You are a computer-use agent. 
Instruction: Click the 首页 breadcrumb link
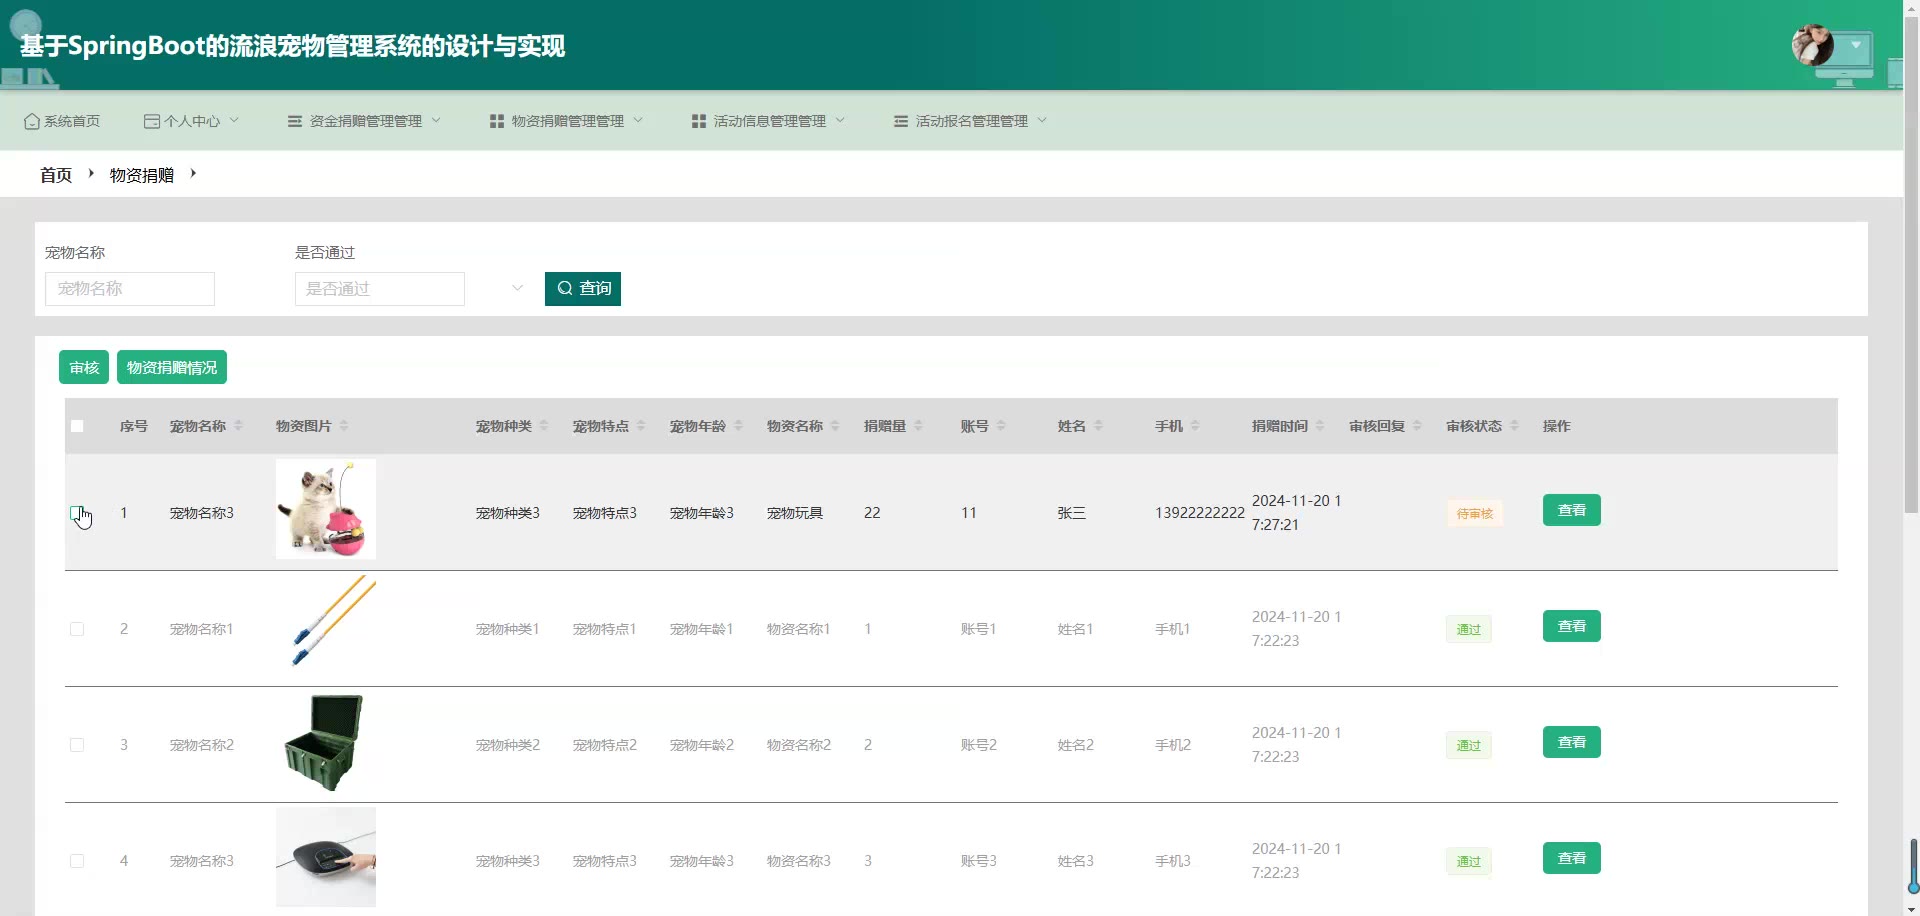(x=56, y=175)
